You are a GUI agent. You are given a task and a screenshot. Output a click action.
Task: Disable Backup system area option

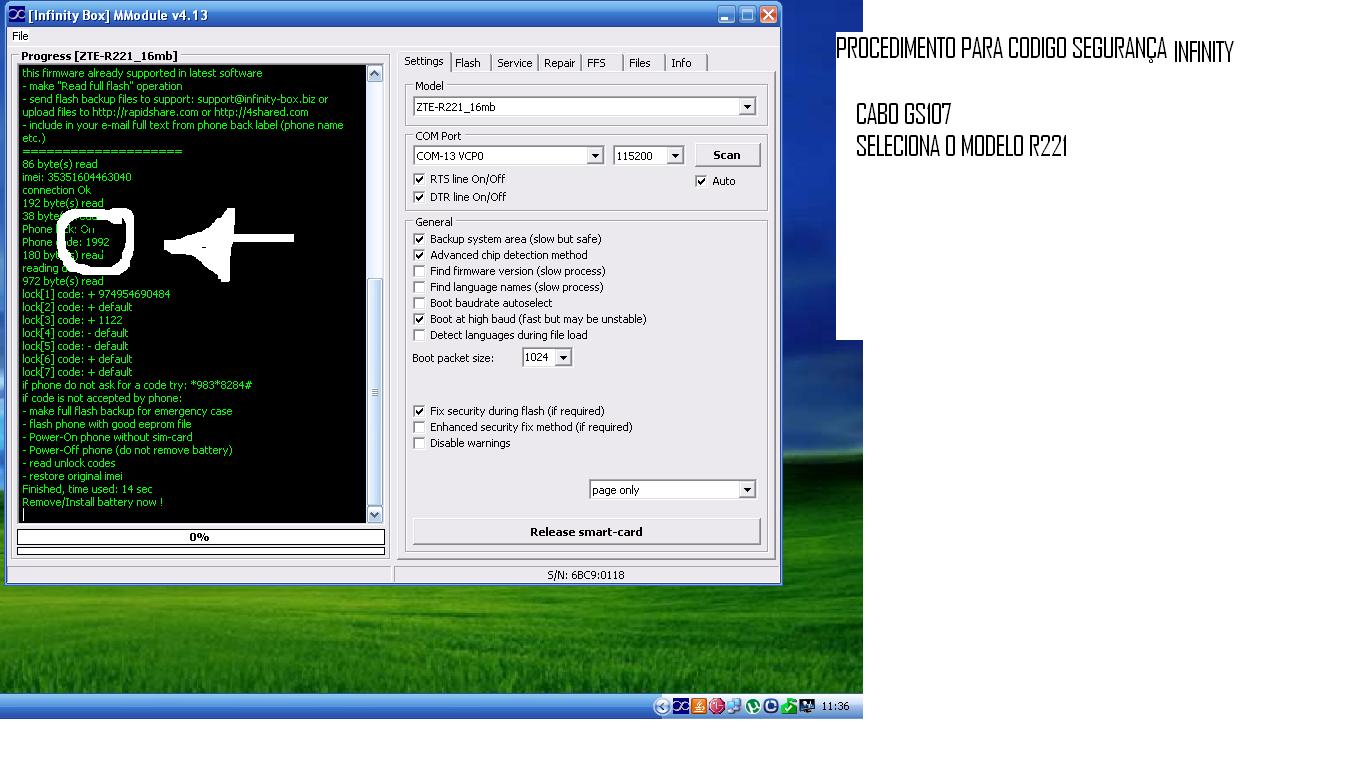click(419, 239)
